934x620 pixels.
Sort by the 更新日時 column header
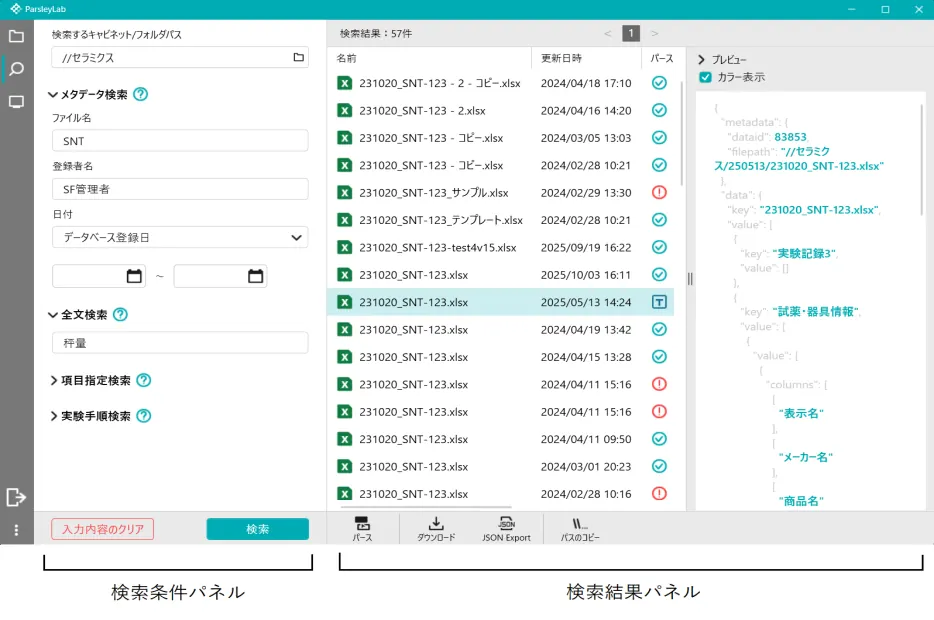point(561,58)
